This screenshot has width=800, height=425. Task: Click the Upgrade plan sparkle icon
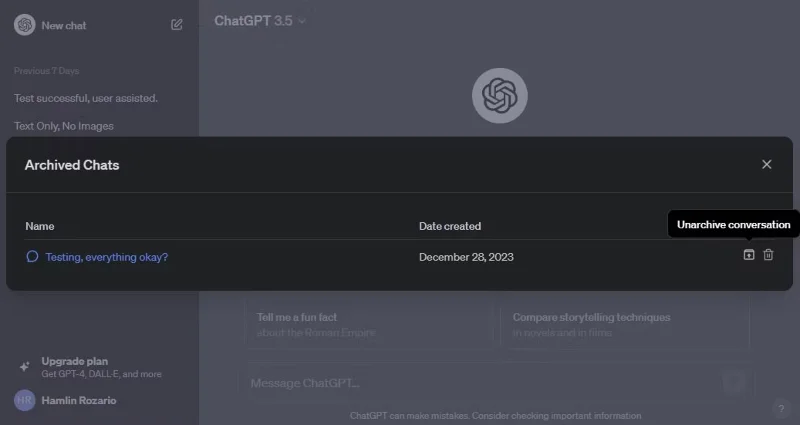click(x=24, y=366)
